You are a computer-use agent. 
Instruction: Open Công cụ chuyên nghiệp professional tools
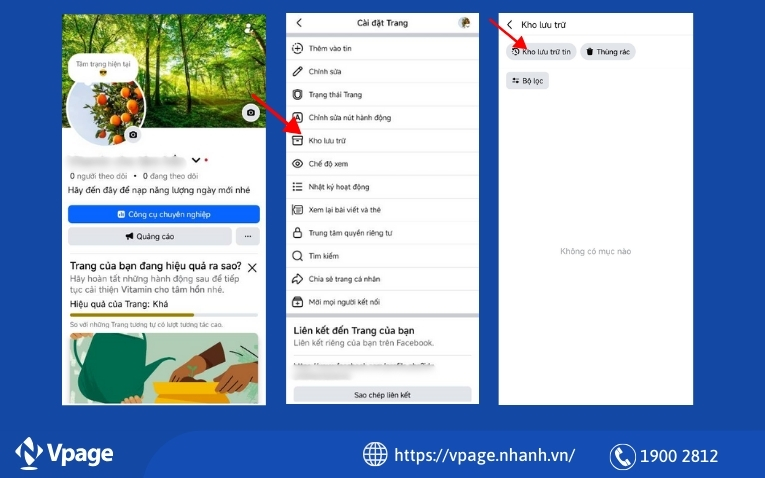tap(164, 214)
